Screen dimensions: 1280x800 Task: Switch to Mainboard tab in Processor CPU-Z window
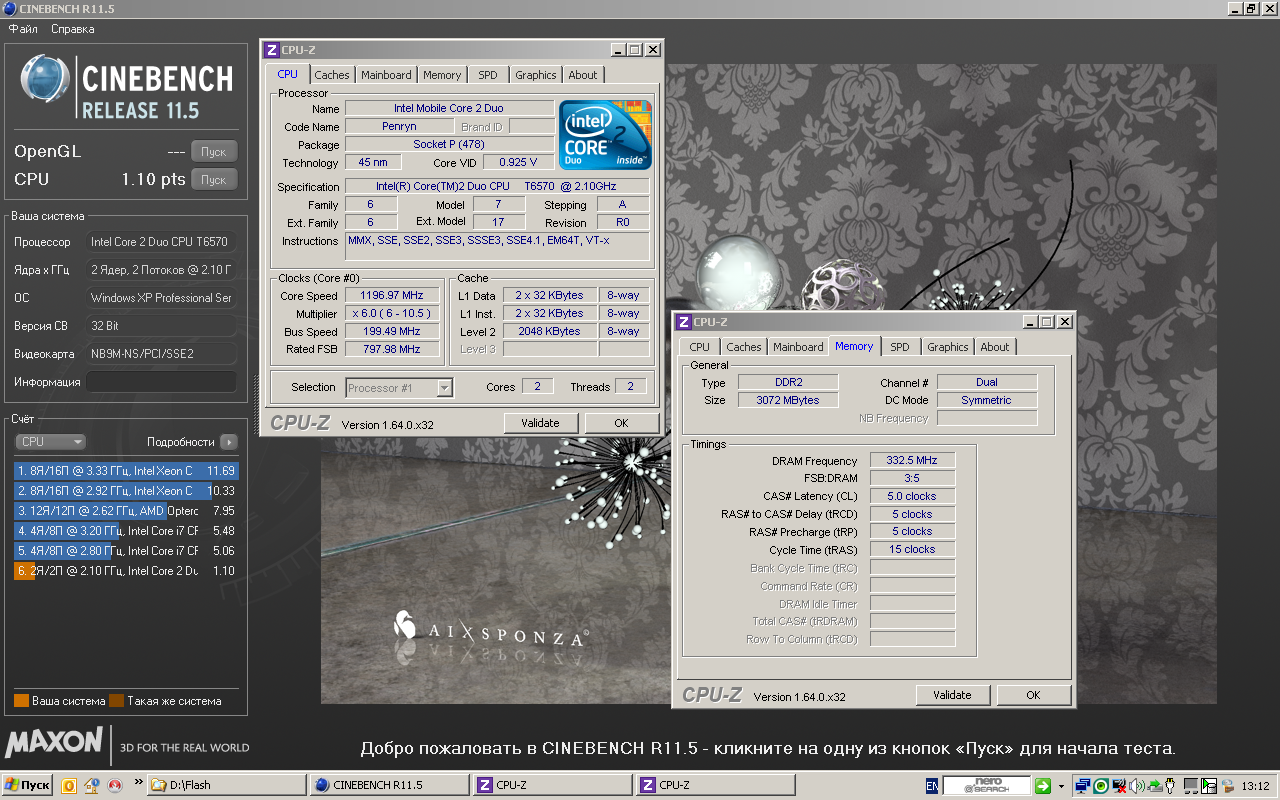[386, 75]
